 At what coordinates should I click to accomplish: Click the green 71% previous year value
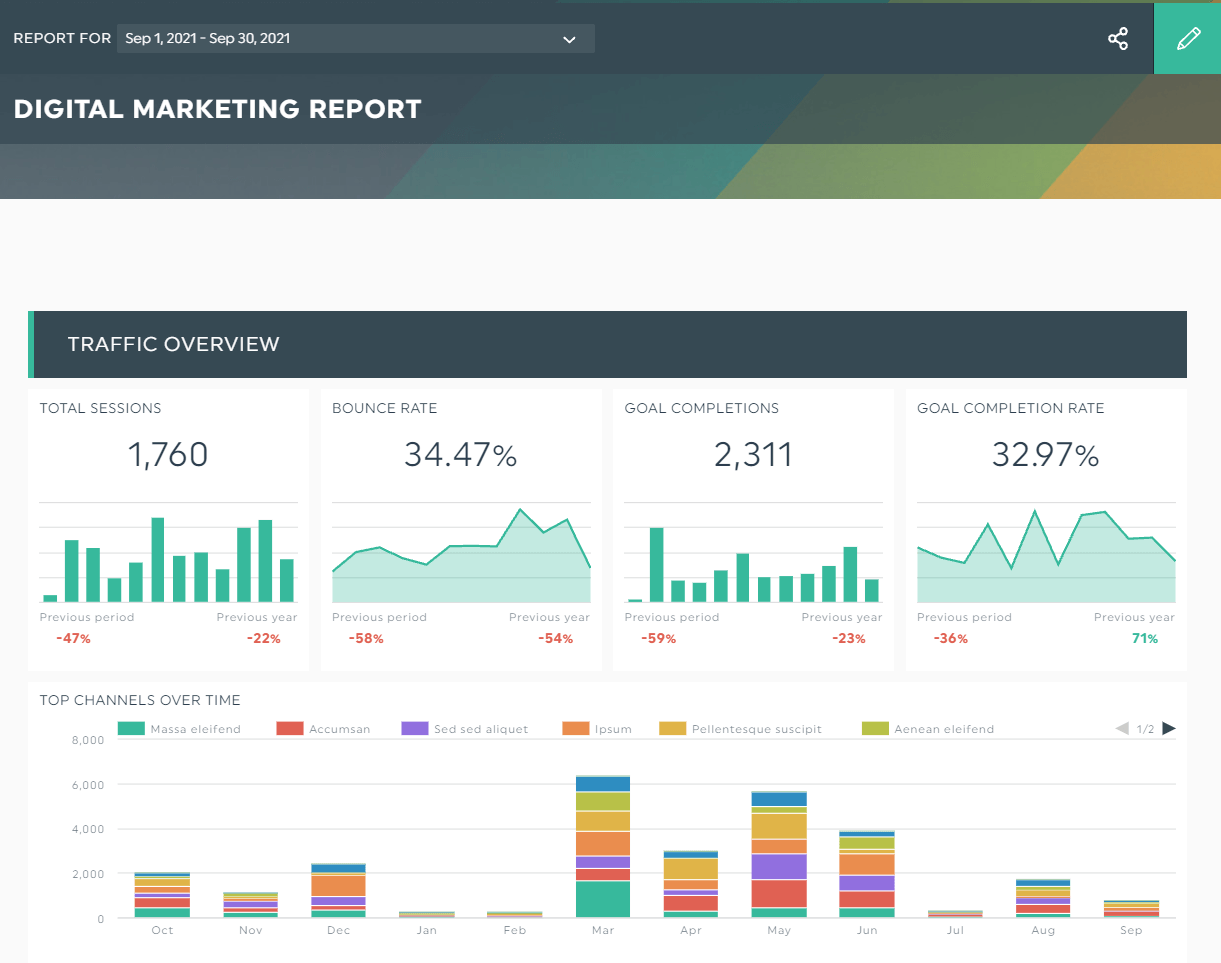(1145, 638)
